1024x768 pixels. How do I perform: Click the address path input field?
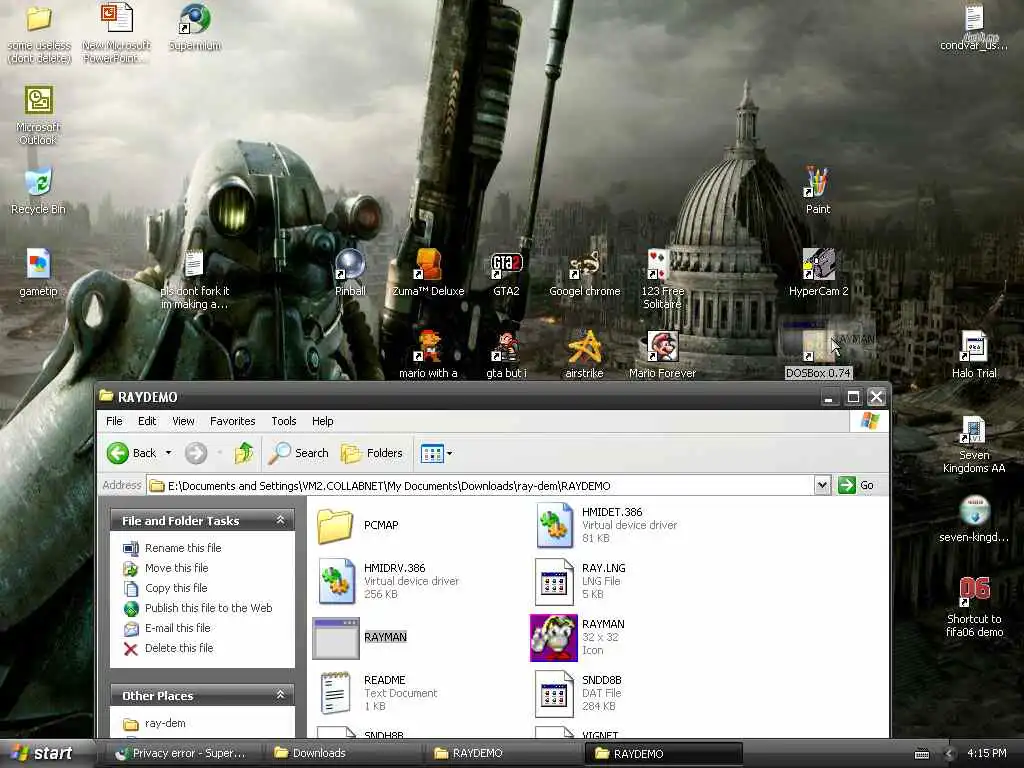[482, 485]
